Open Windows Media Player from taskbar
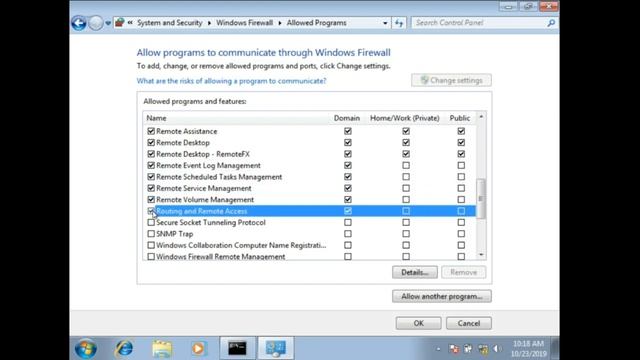Screen dimensions: 640x360 pyautogui.click(x=198, y=349)
